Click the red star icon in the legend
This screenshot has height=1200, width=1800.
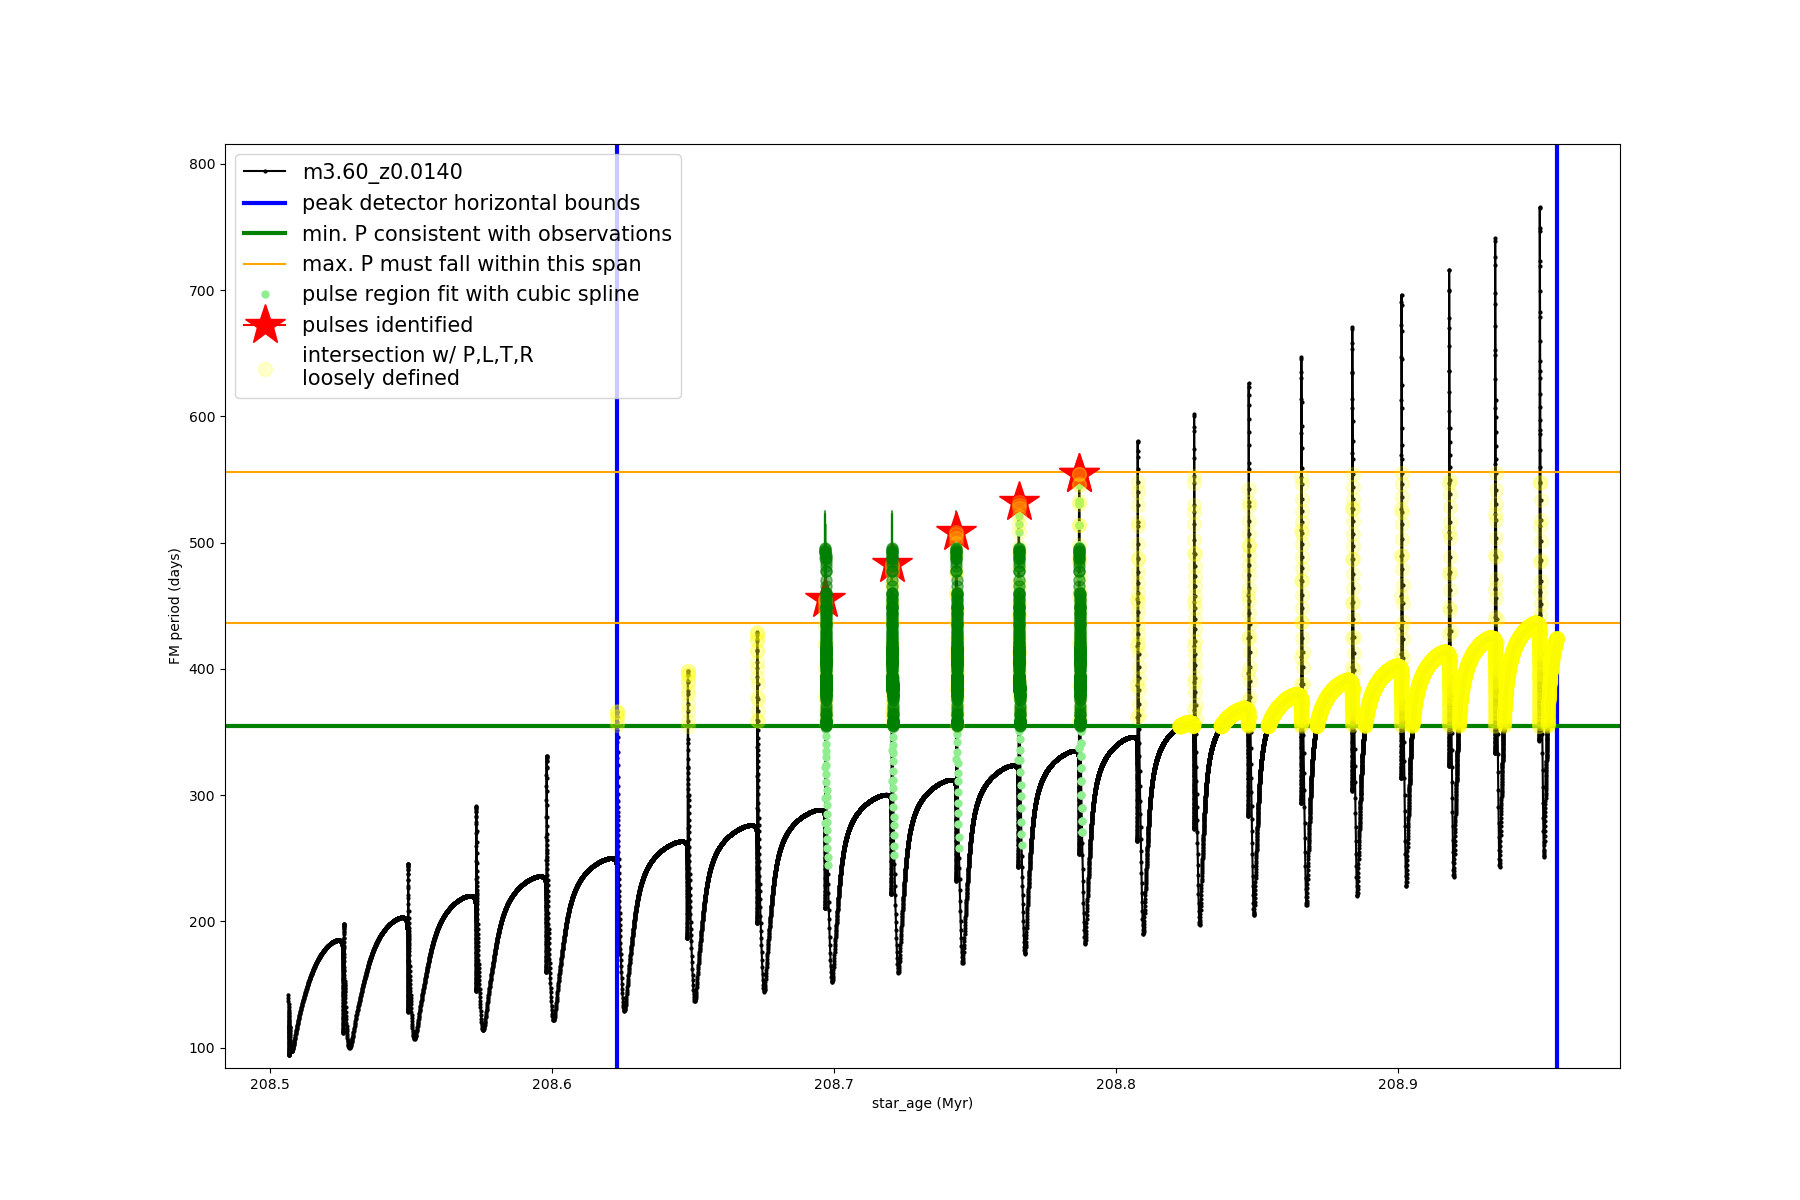[x=265, y=325]
